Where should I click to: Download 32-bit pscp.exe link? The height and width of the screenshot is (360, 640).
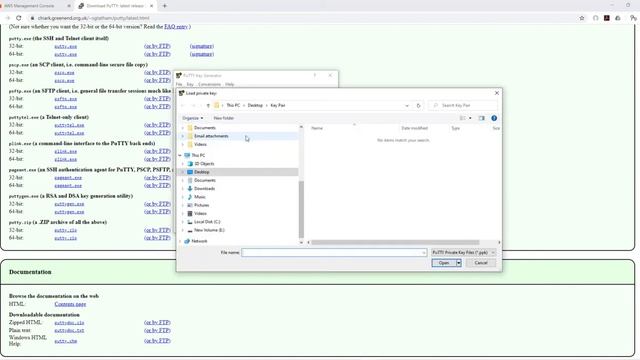(64, 73)
